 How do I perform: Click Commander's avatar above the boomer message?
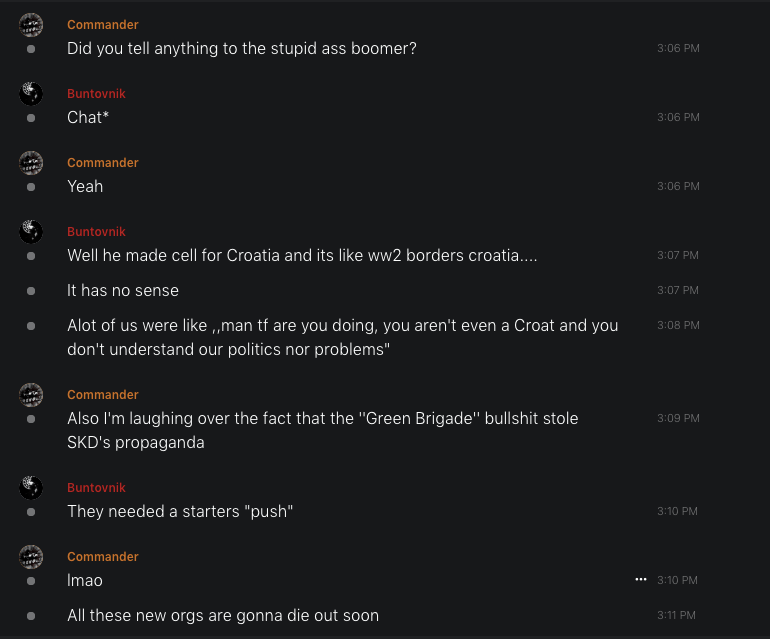[x=31, y=25]
